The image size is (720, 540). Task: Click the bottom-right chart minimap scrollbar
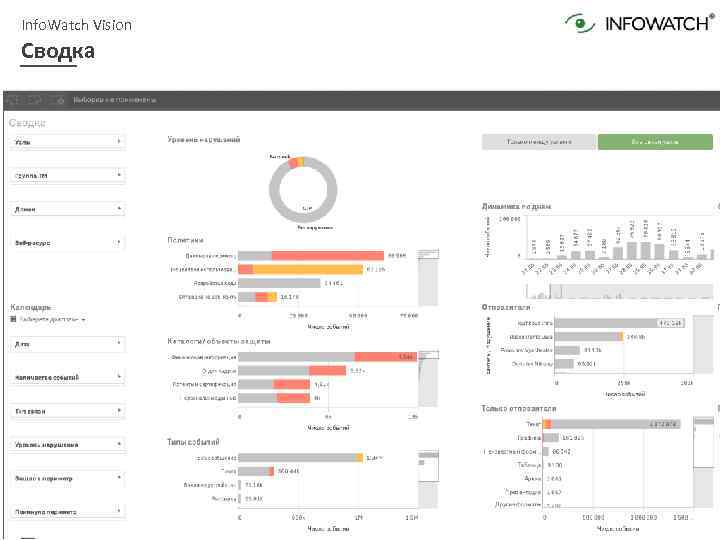(703, 461)
